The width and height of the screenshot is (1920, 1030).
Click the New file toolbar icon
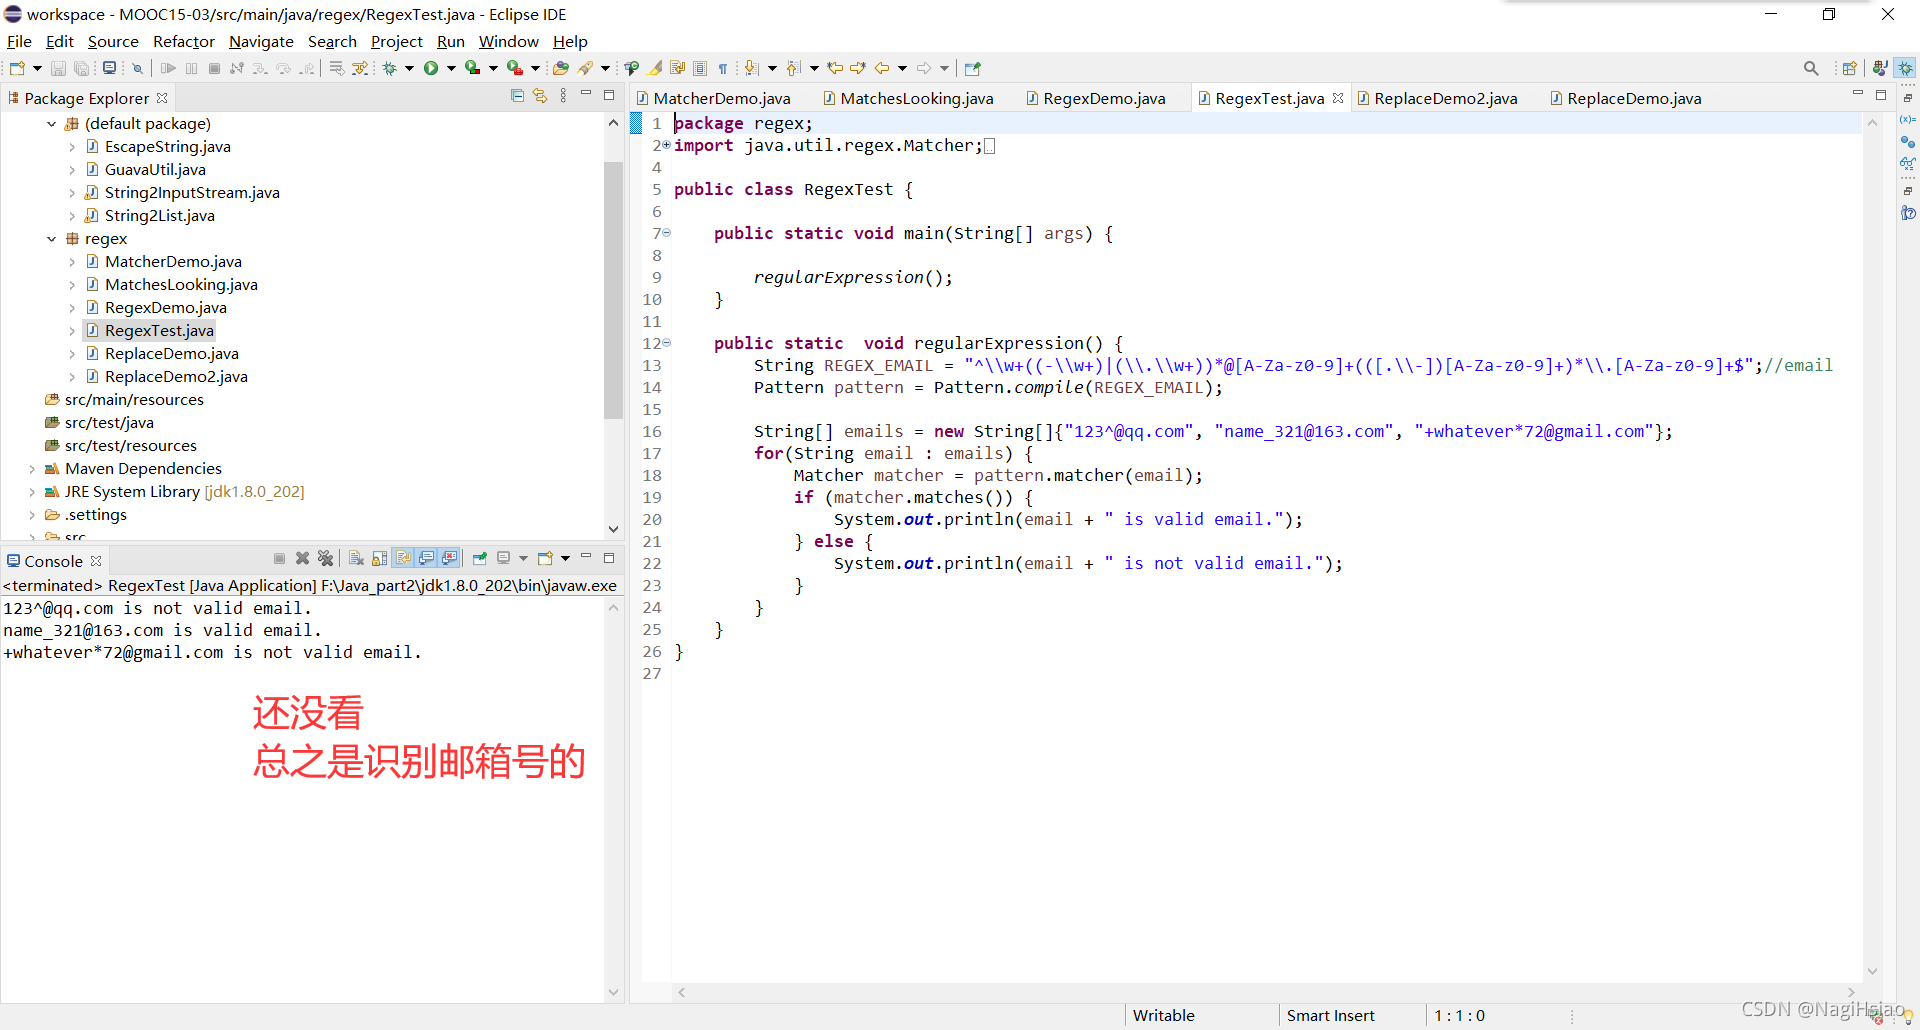(17, 68)
